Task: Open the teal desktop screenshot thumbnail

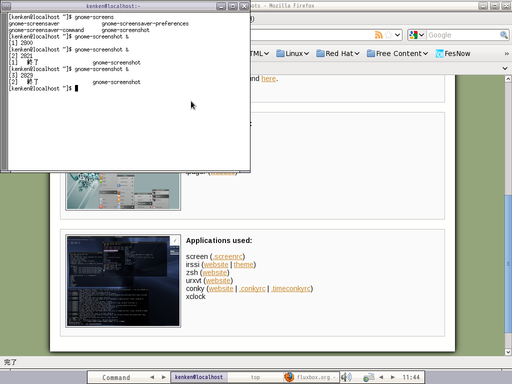Action: tap(123, 191)
